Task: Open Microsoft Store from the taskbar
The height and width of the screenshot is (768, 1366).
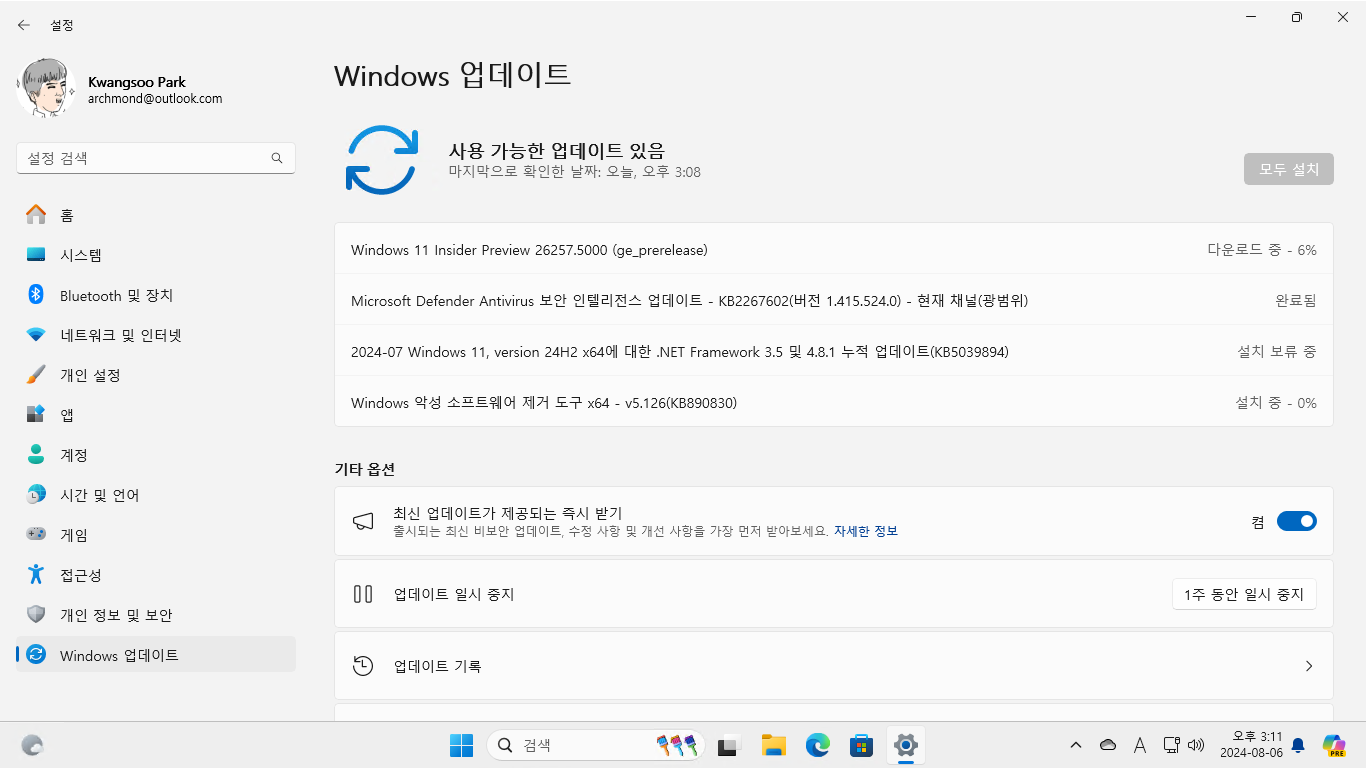Action: (861, 745)
